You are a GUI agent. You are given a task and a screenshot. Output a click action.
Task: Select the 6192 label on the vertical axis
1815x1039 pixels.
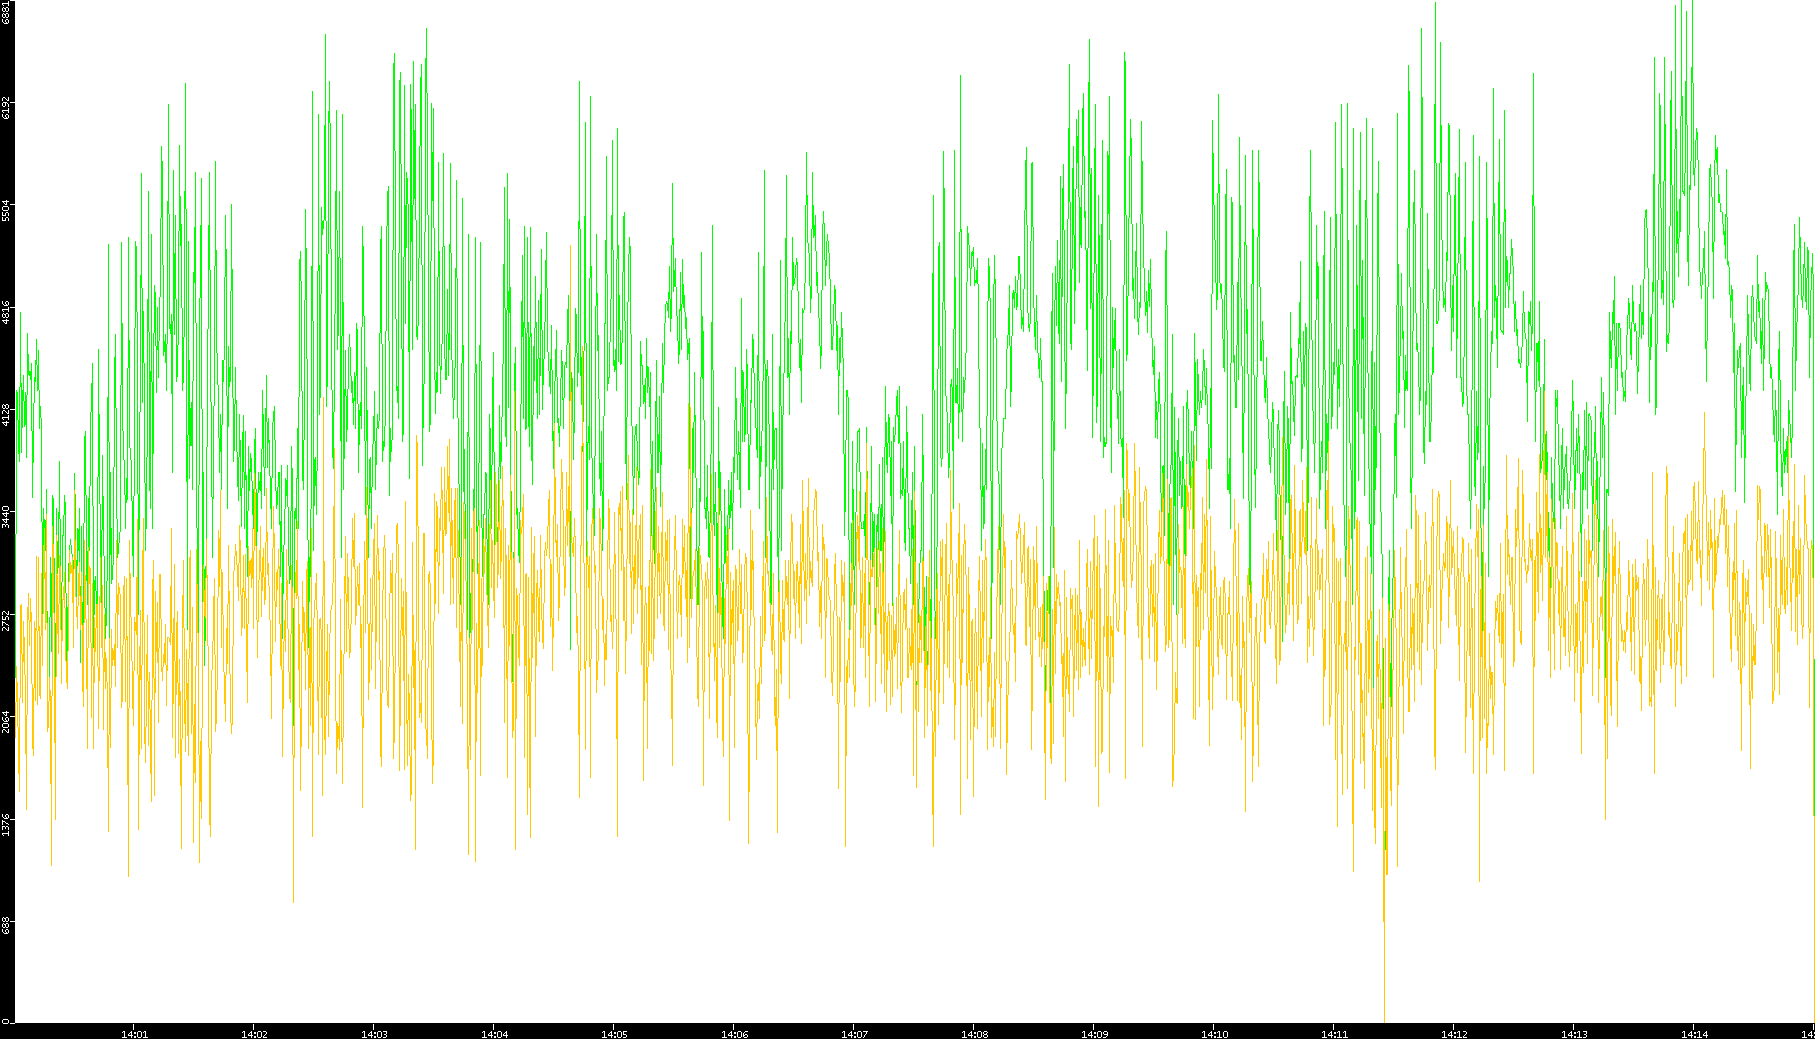6,107
